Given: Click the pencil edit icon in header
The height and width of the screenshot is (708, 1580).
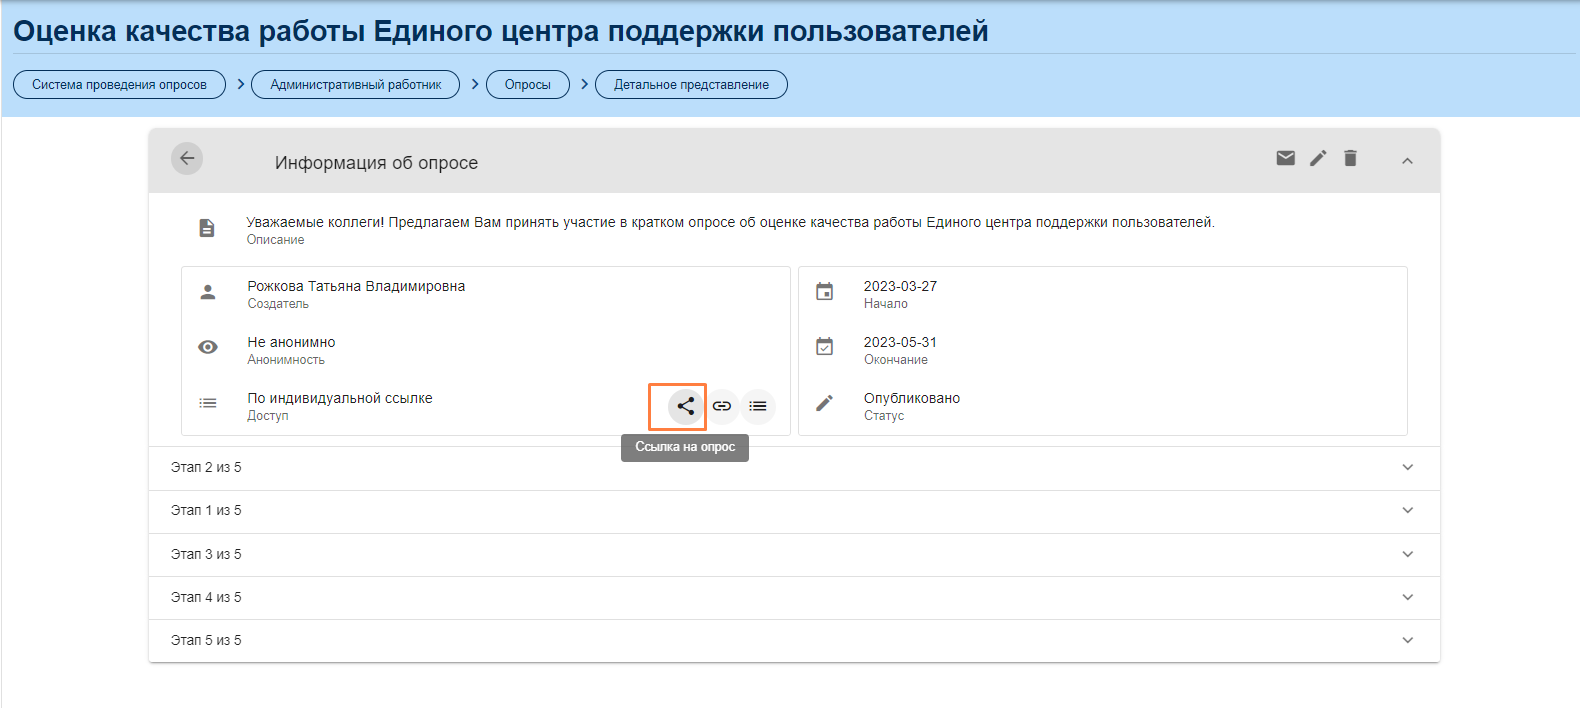Looking at the screenshot, I should click(1318, 158).
